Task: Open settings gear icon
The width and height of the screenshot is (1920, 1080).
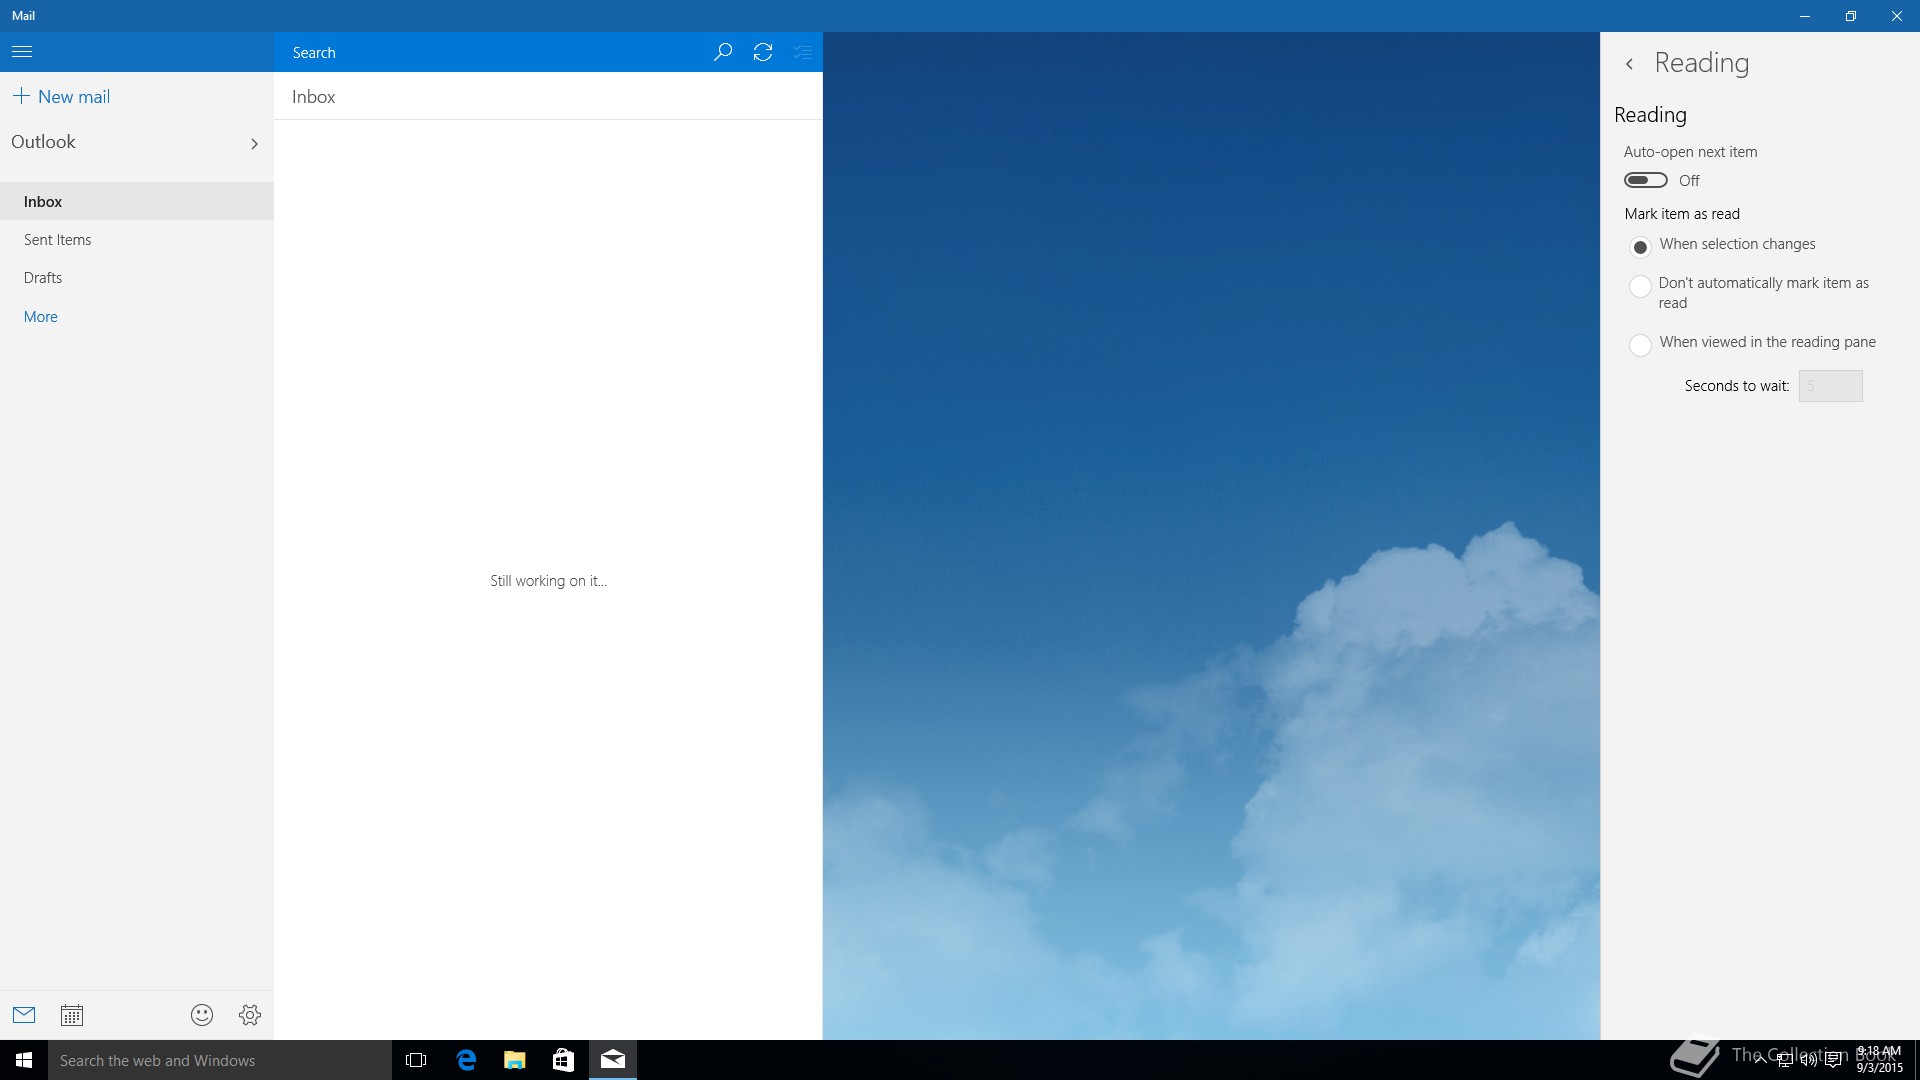Action: [x=250, y=1015]
